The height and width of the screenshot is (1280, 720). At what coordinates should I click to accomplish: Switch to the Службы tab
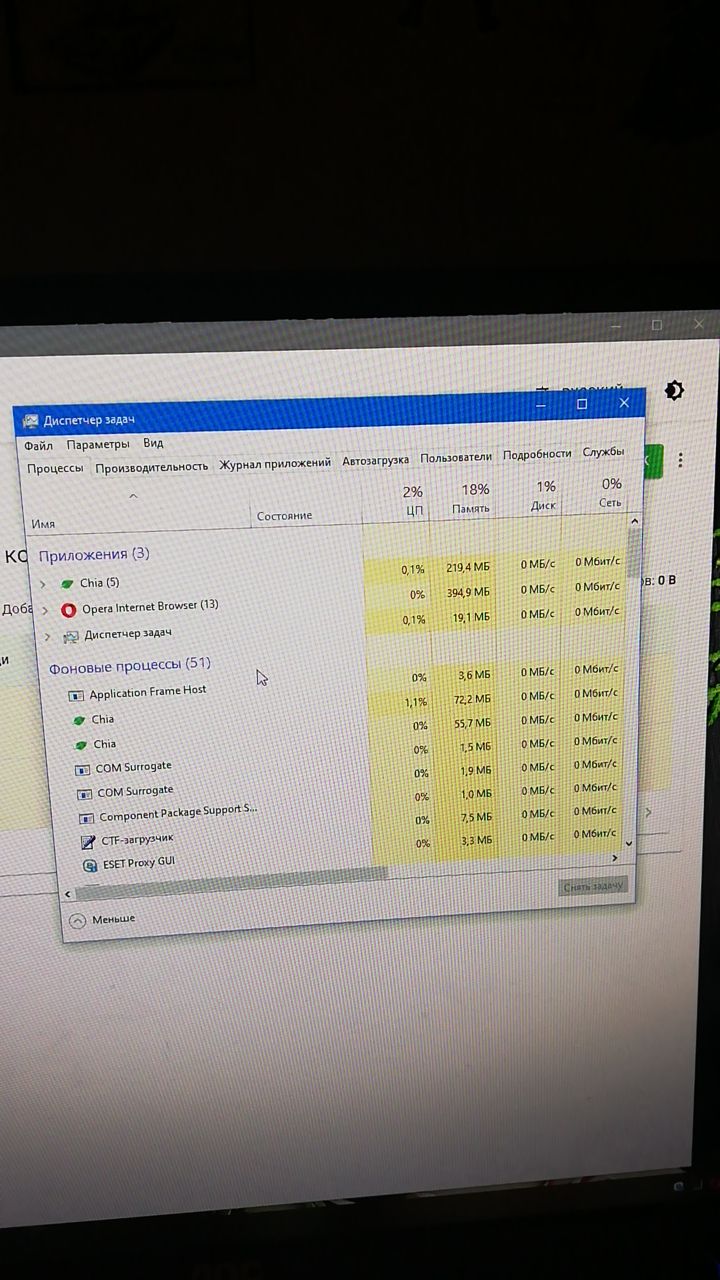[x=604, y=452]
